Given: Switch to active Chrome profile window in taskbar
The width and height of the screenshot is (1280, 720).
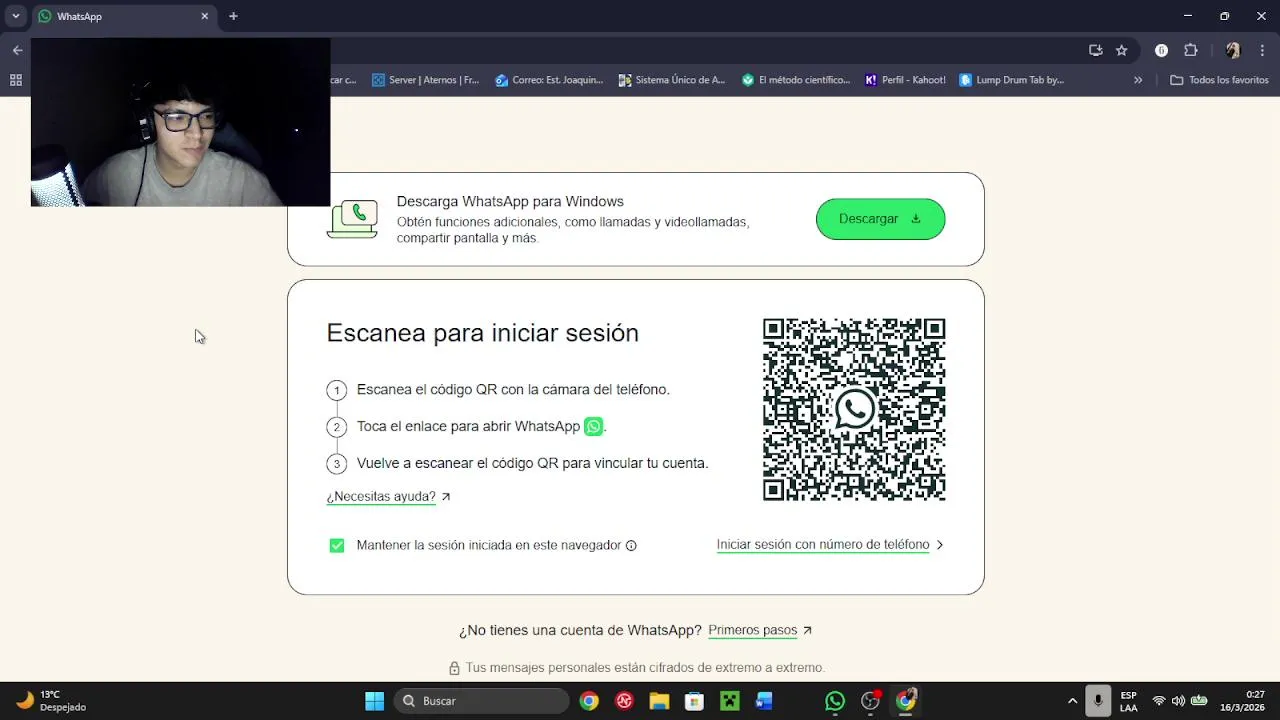Looking at the screenshot, I should pyautogui.click(x=906, y=701).
